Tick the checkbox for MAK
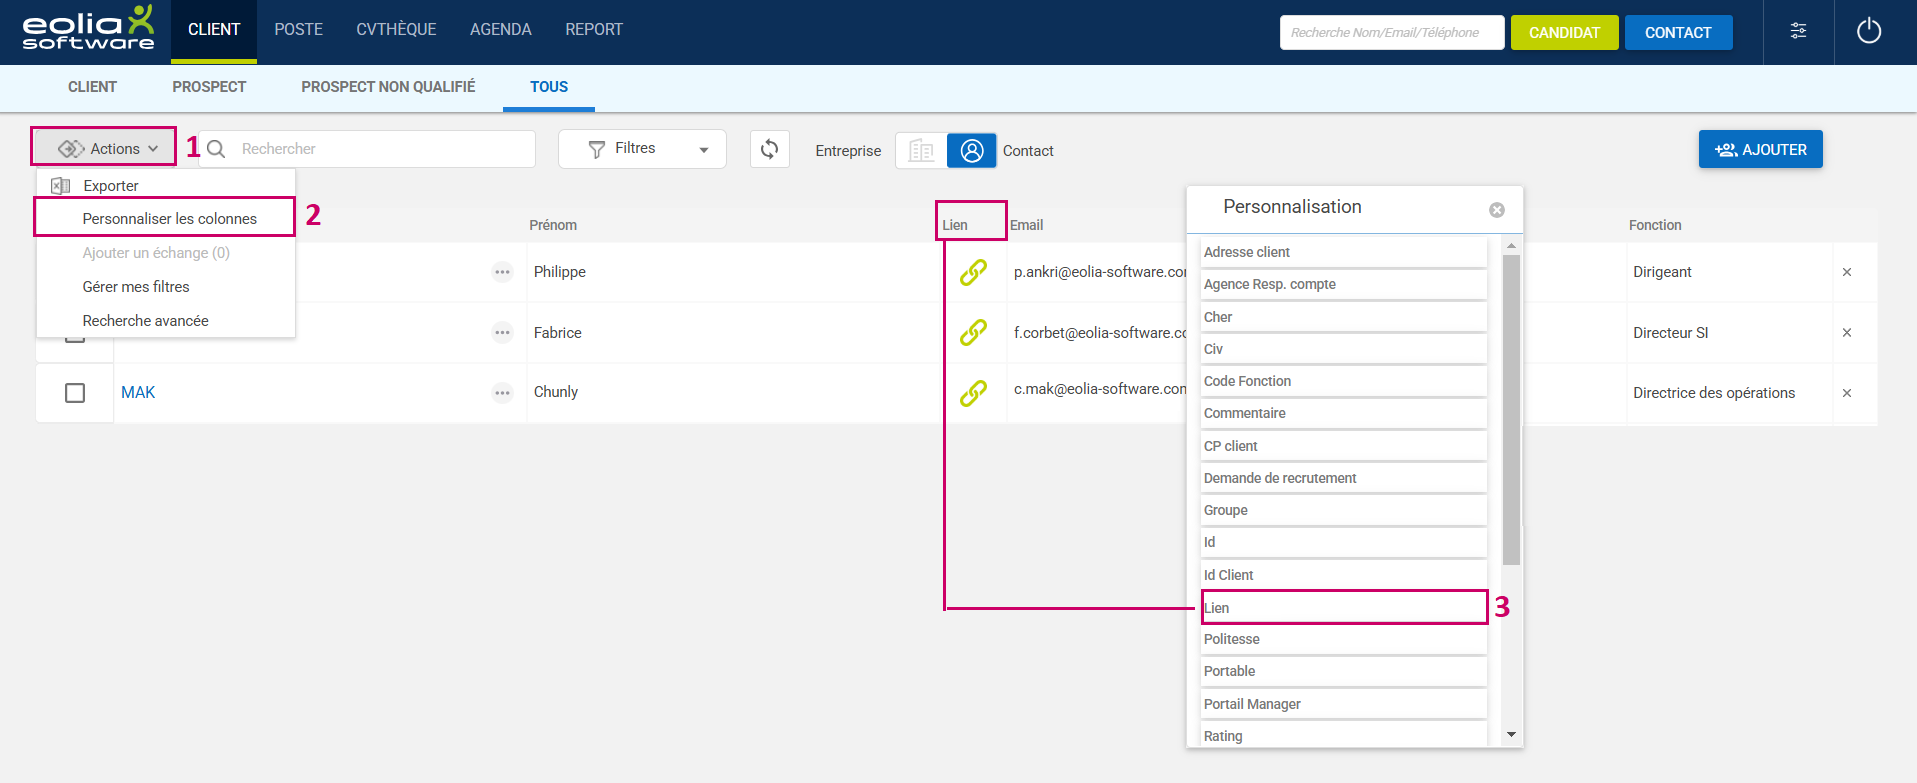Screen dimensions: 1917x783 pyautogui.click(x=75, y=393)
